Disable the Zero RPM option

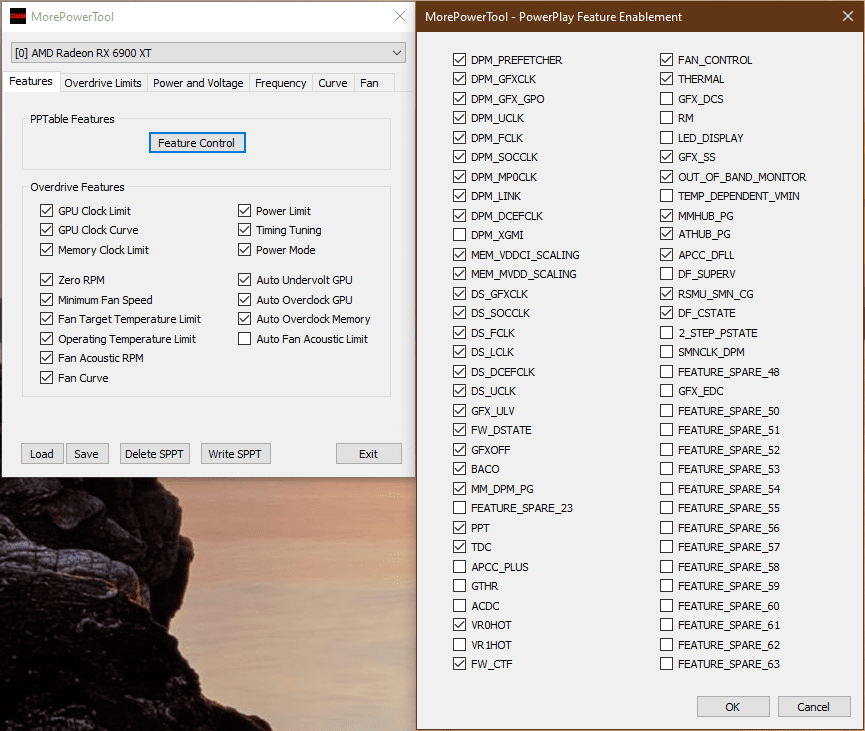[x=46, y=280]
